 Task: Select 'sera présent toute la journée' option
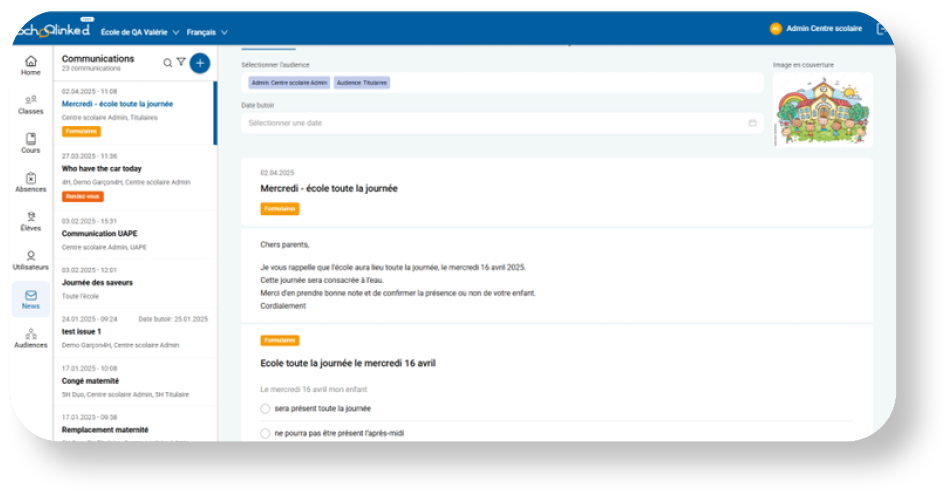coord(265,409)
